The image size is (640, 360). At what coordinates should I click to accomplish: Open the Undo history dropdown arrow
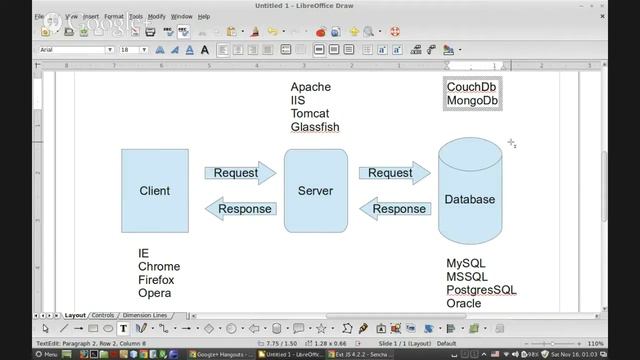(x=284, y=32)
